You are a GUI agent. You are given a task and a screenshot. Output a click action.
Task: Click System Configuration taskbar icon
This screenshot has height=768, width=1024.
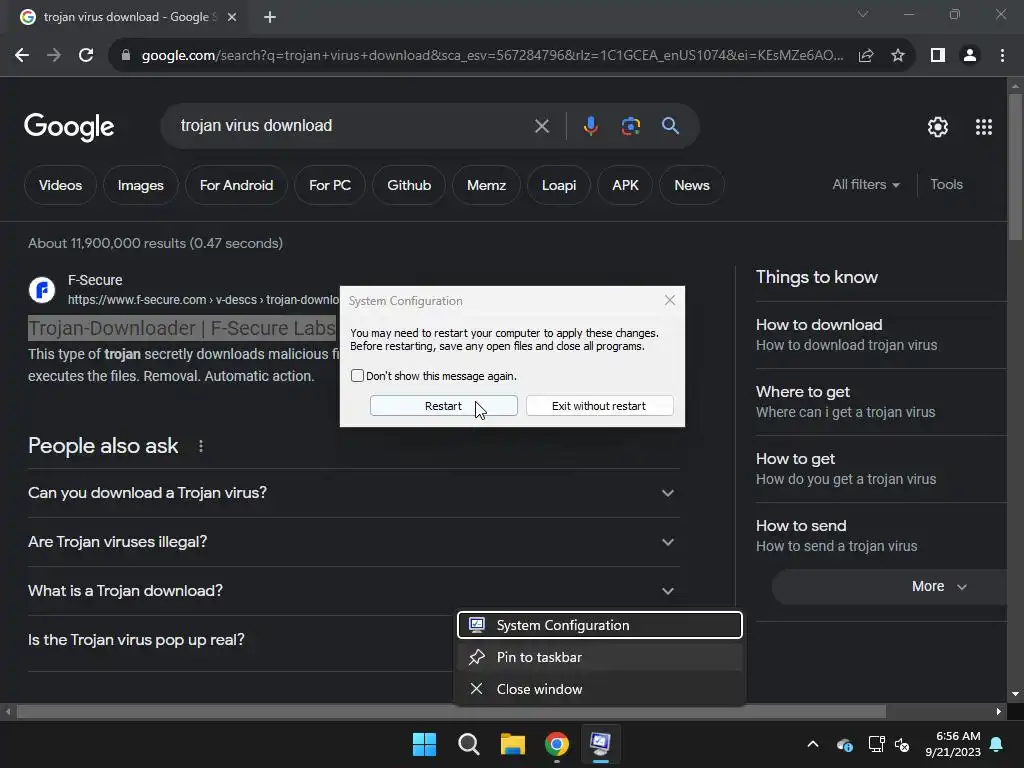point(600,744)
